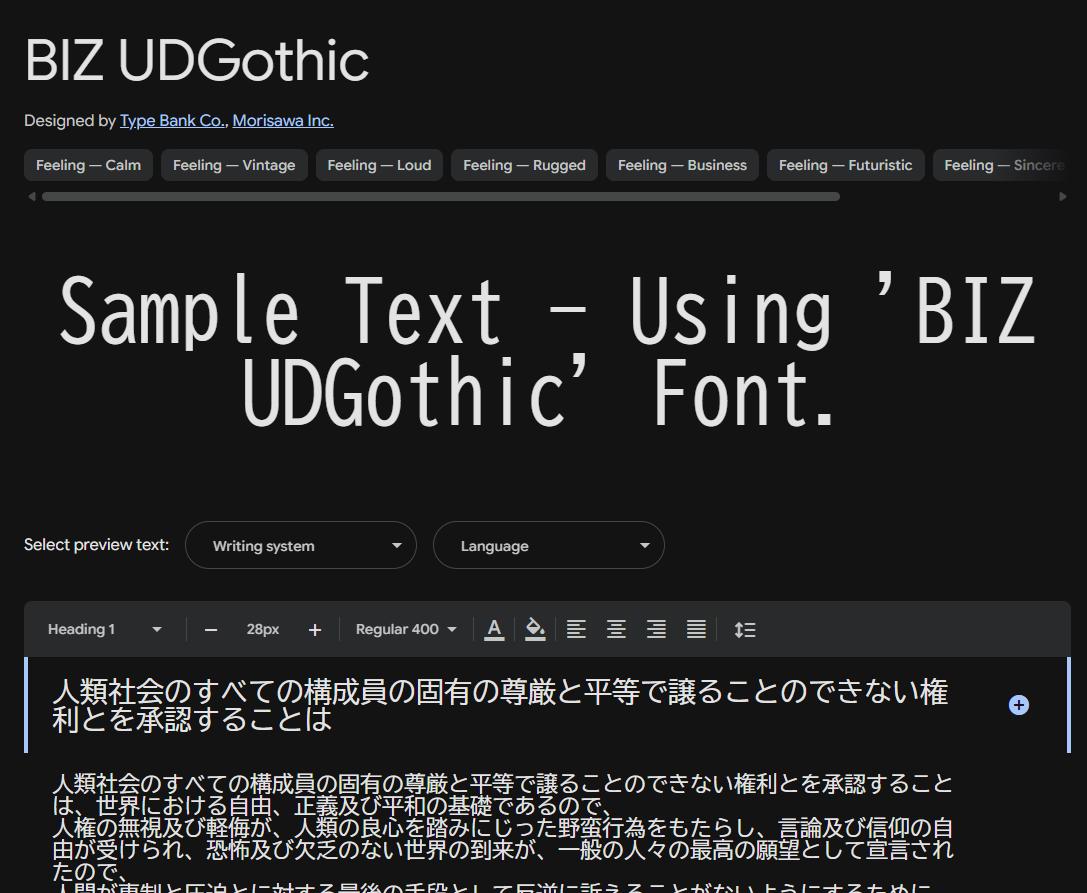Image resolution: width=1087 pixels, height=893 pixels.
Task: Decrease font size with minus button
Action: 211,630
